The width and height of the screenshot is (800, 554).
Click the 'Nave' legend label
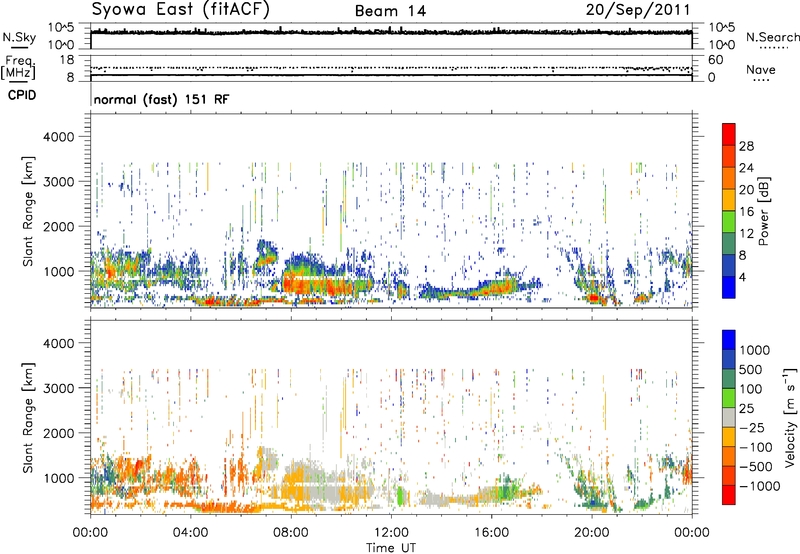[761, 69]
